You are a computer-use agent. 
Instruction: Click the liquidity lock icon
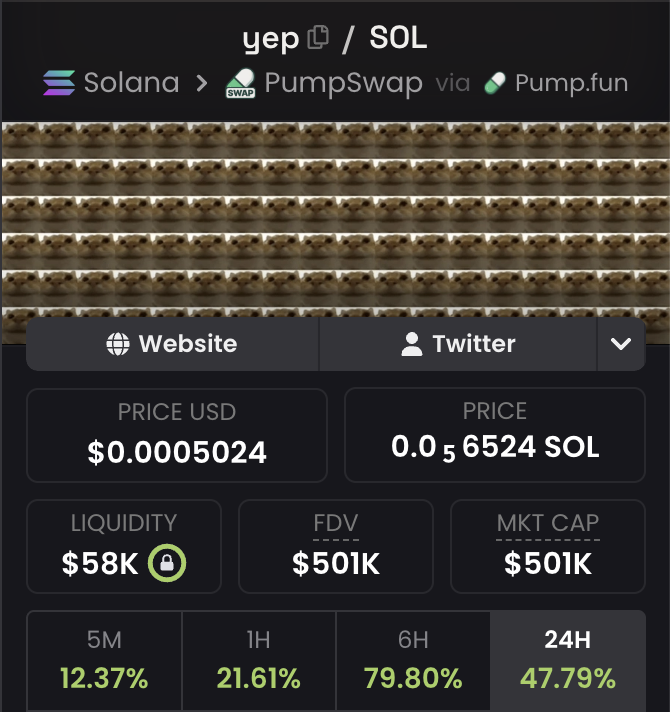pyautogui.click(x=167, y=563)
